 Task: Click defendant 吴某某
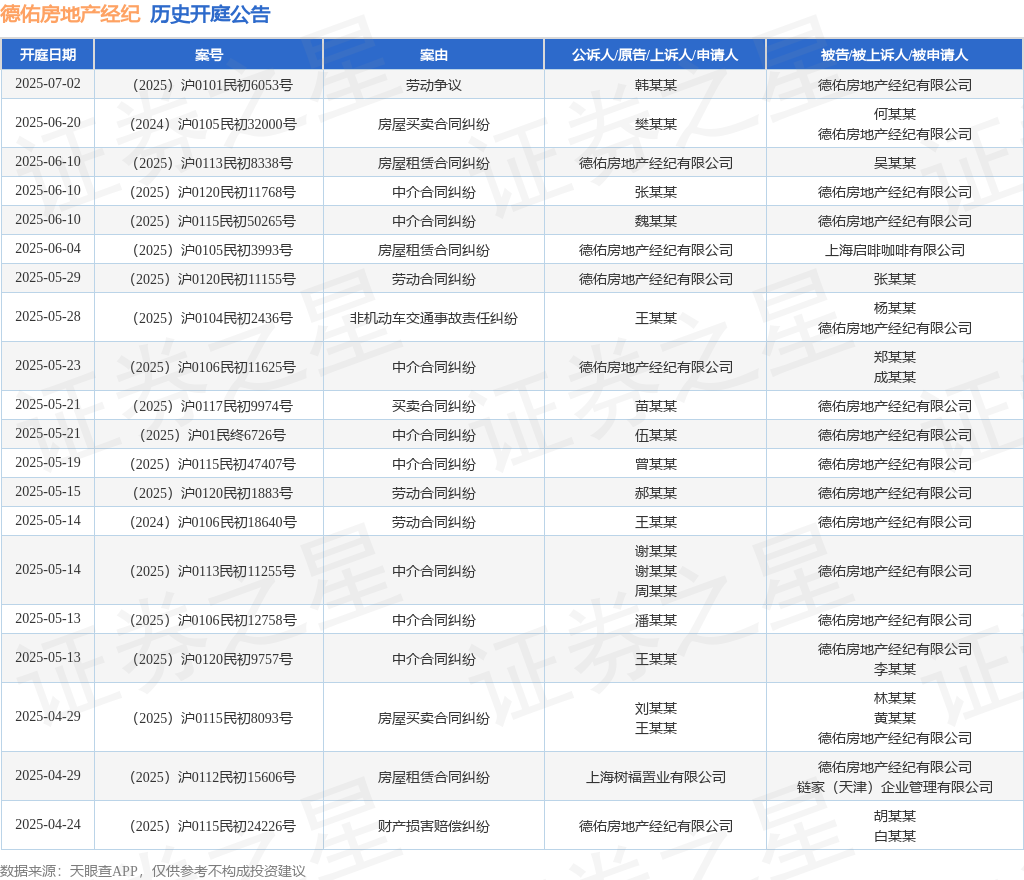point(895,164)
